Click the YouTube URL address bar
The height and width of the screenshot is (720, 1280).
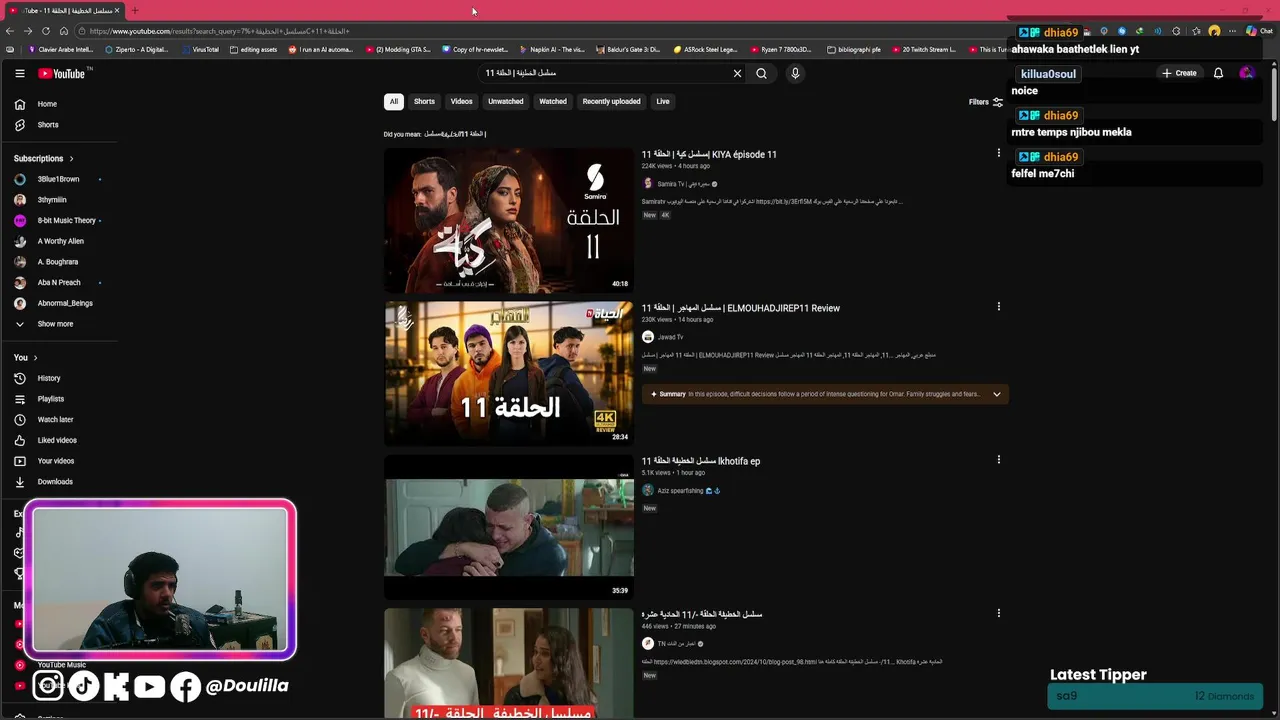coord(540,31)
